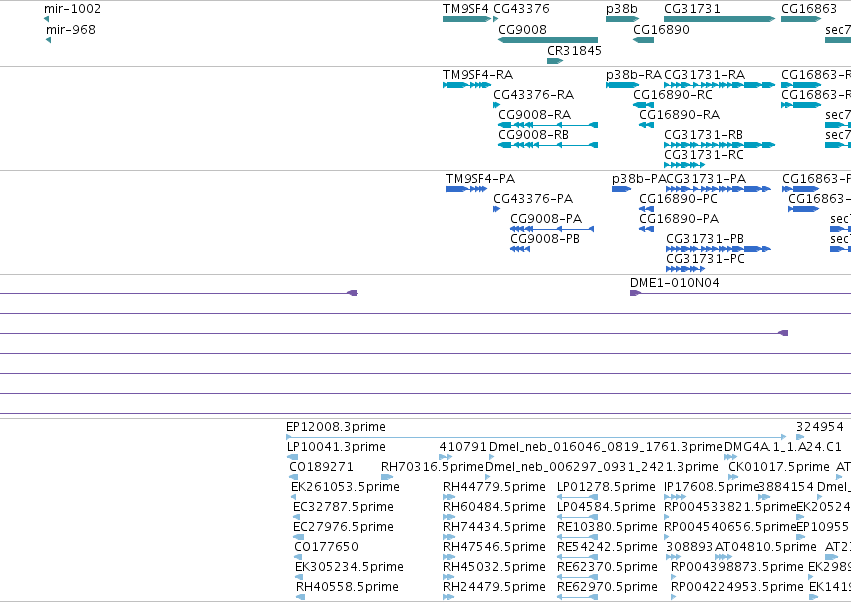Click the CG16890-RC transcript label
This screenshot has height=602, width=851.
click(x=673, y=95)
